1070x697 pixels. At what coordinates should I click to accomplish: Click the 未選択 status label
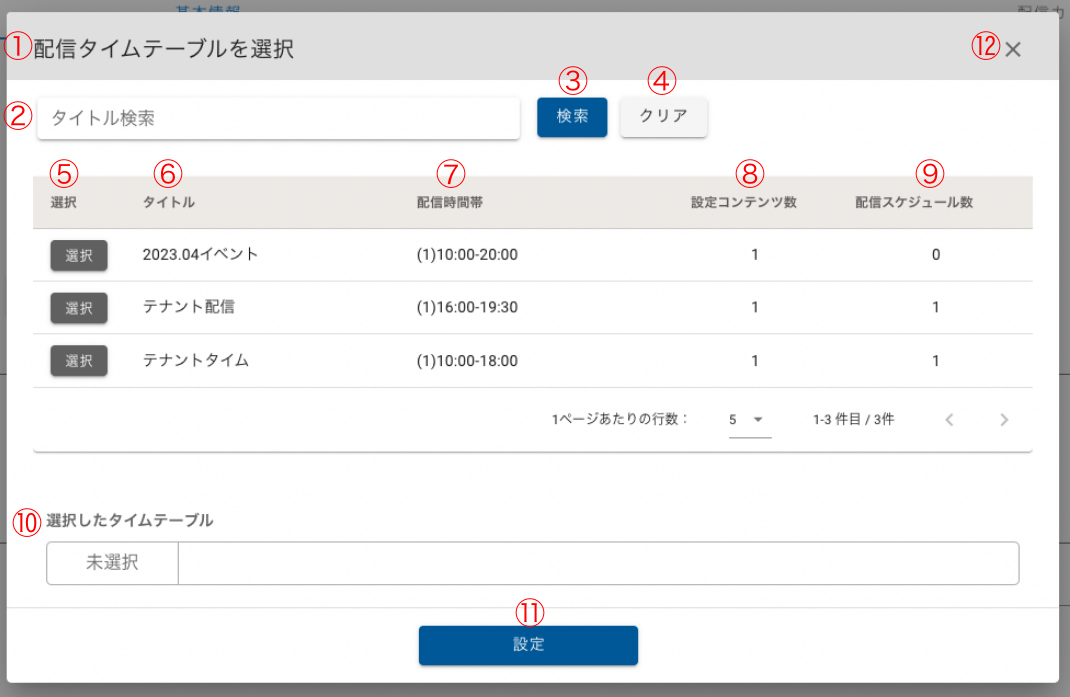112,563
